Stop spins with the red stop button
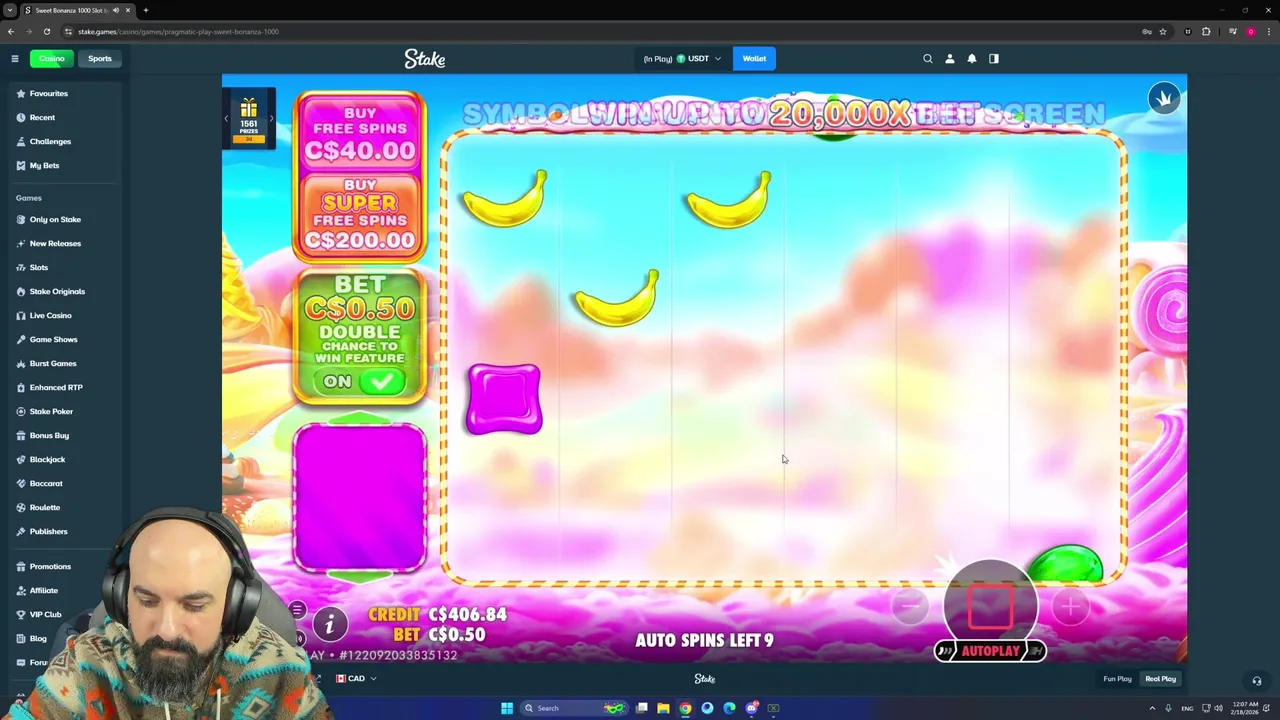 click(x=990, y=604)
